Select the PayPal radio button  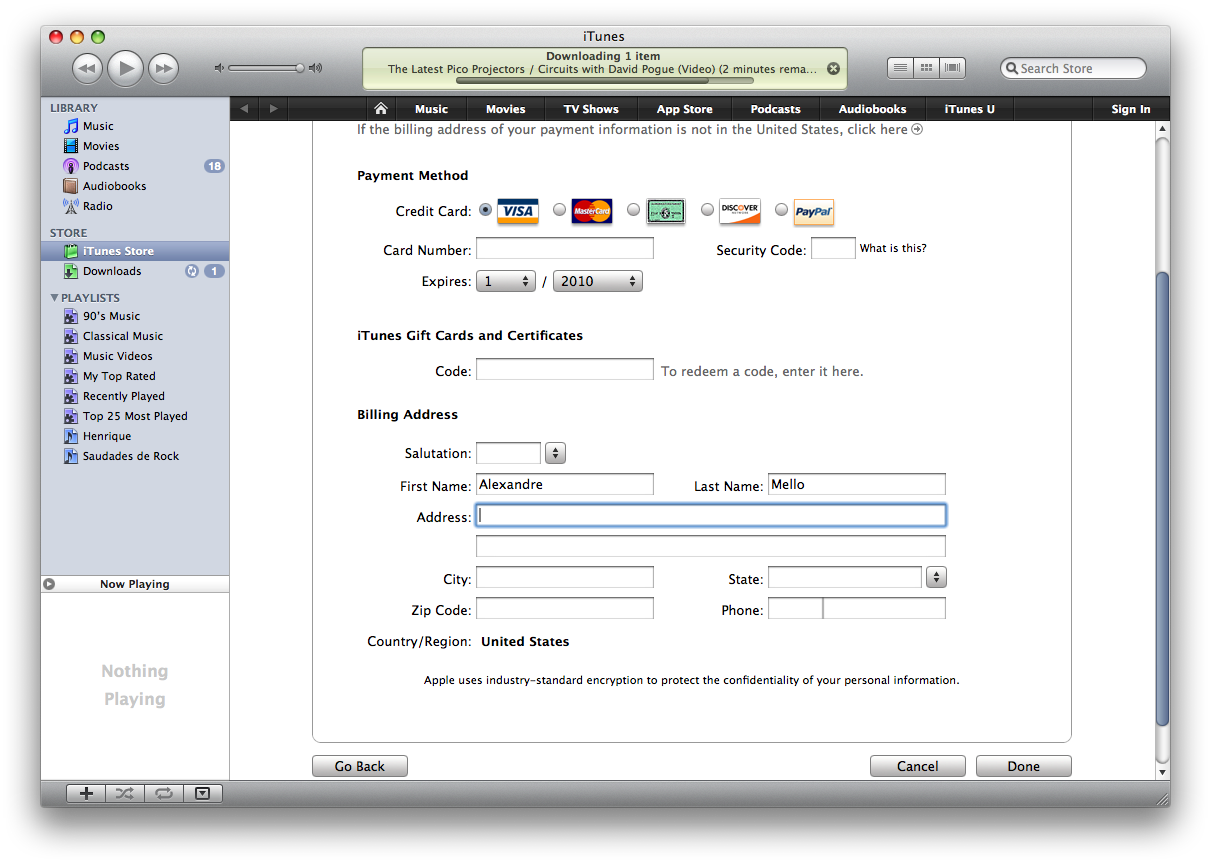coord(781,210)
